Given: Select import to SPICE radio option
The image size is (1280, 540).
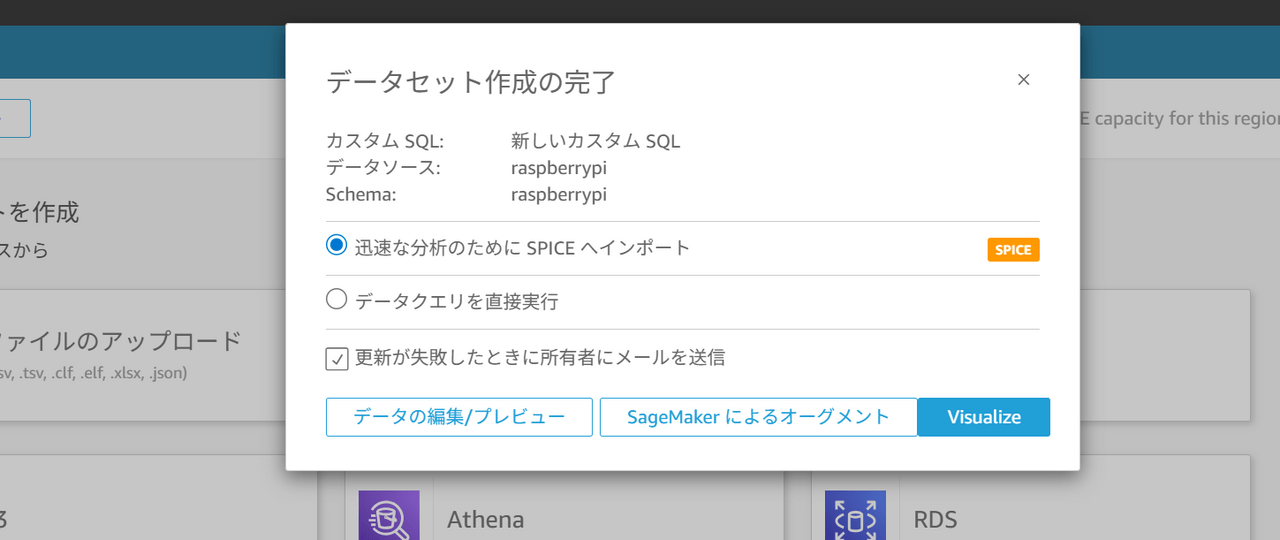Looking at the screenshot, I should click(x=337, y=246).
